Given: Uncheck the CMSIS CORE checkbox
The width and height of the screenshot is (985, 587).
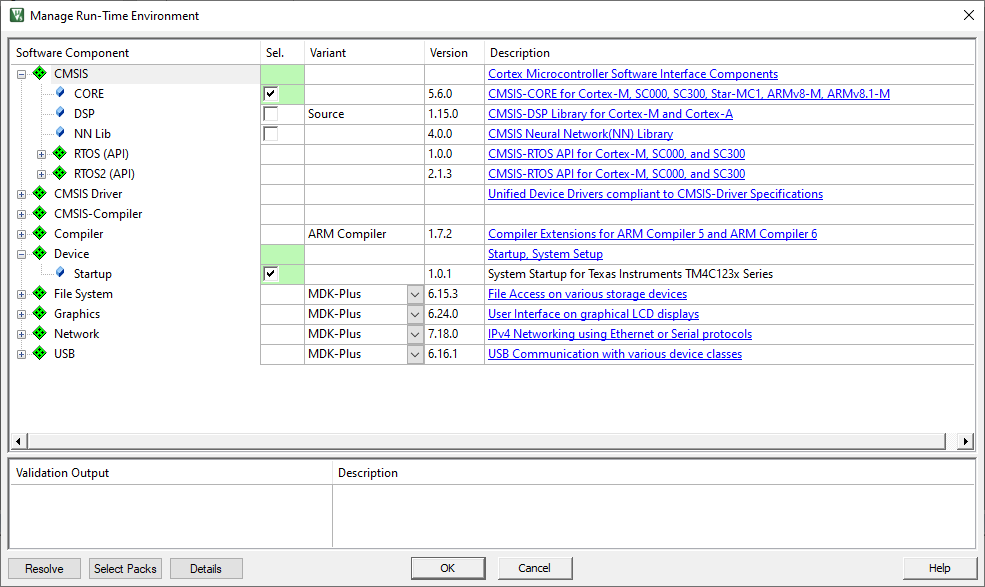Looking at the screenshot, I should pyautogui.click(x=271, y=94).
